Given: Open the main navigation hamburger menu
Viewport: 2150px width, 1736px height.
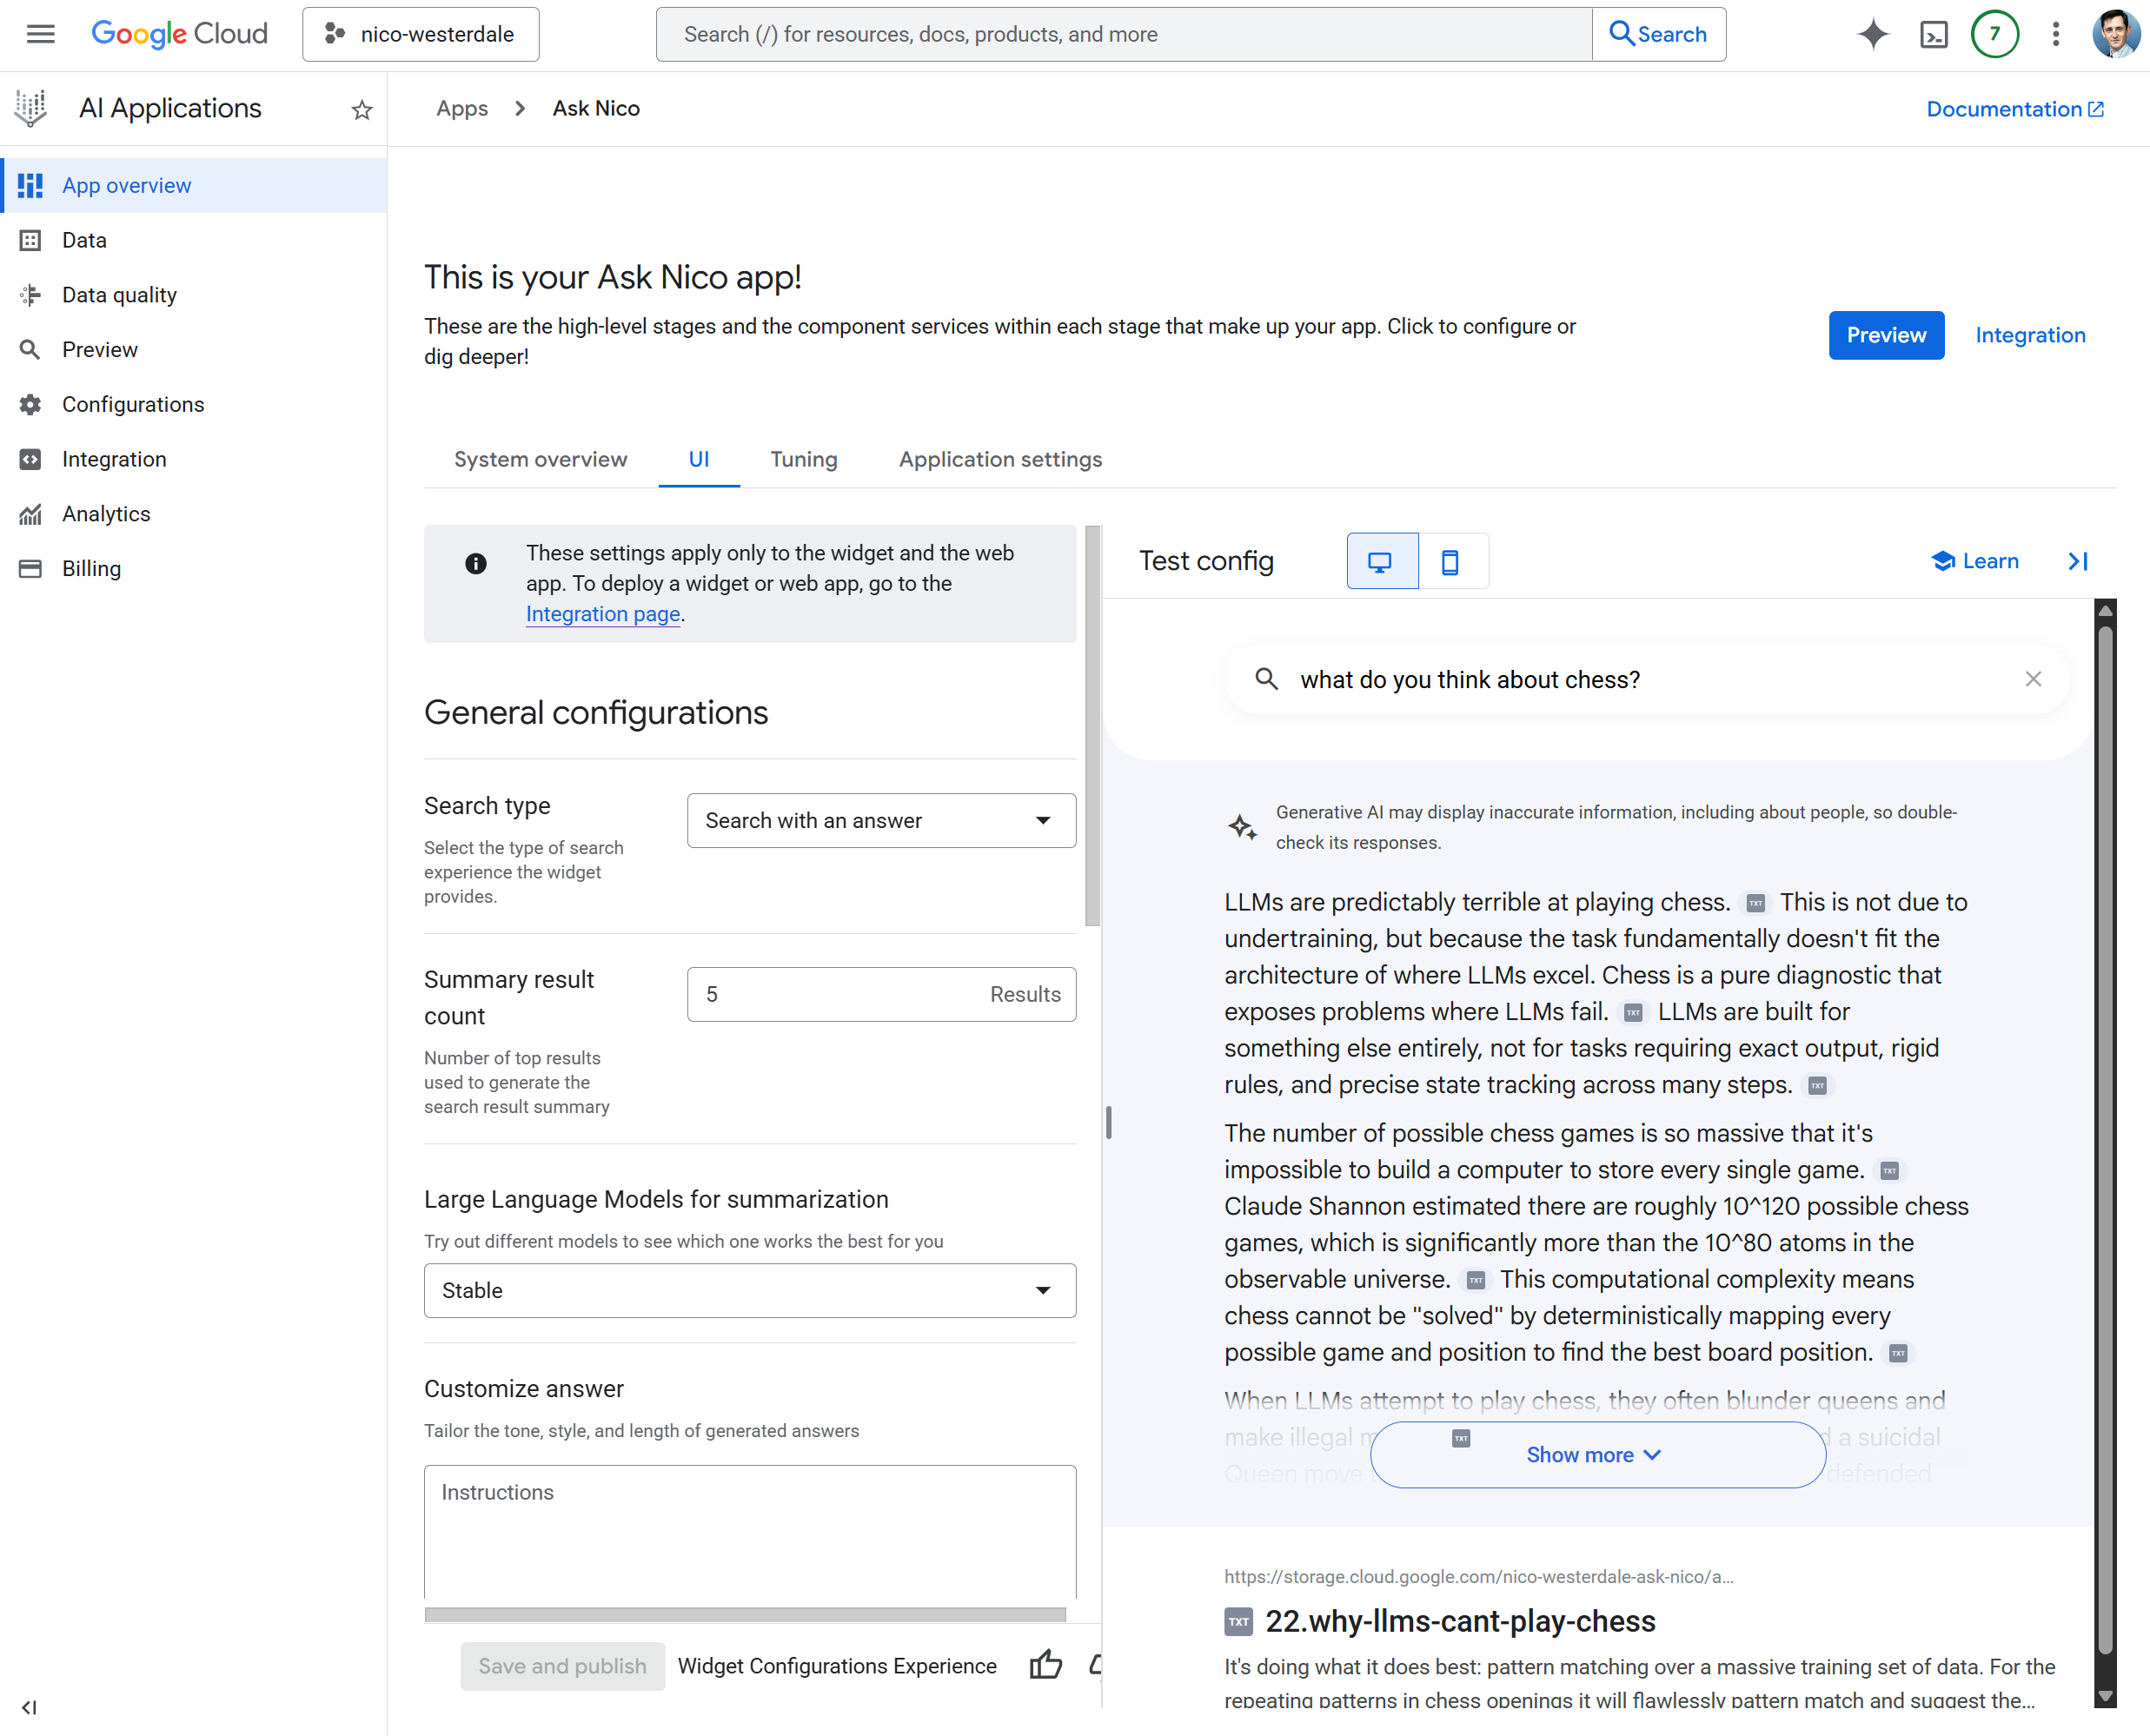Looking at the screenshot, I should [x=40, y=33].
